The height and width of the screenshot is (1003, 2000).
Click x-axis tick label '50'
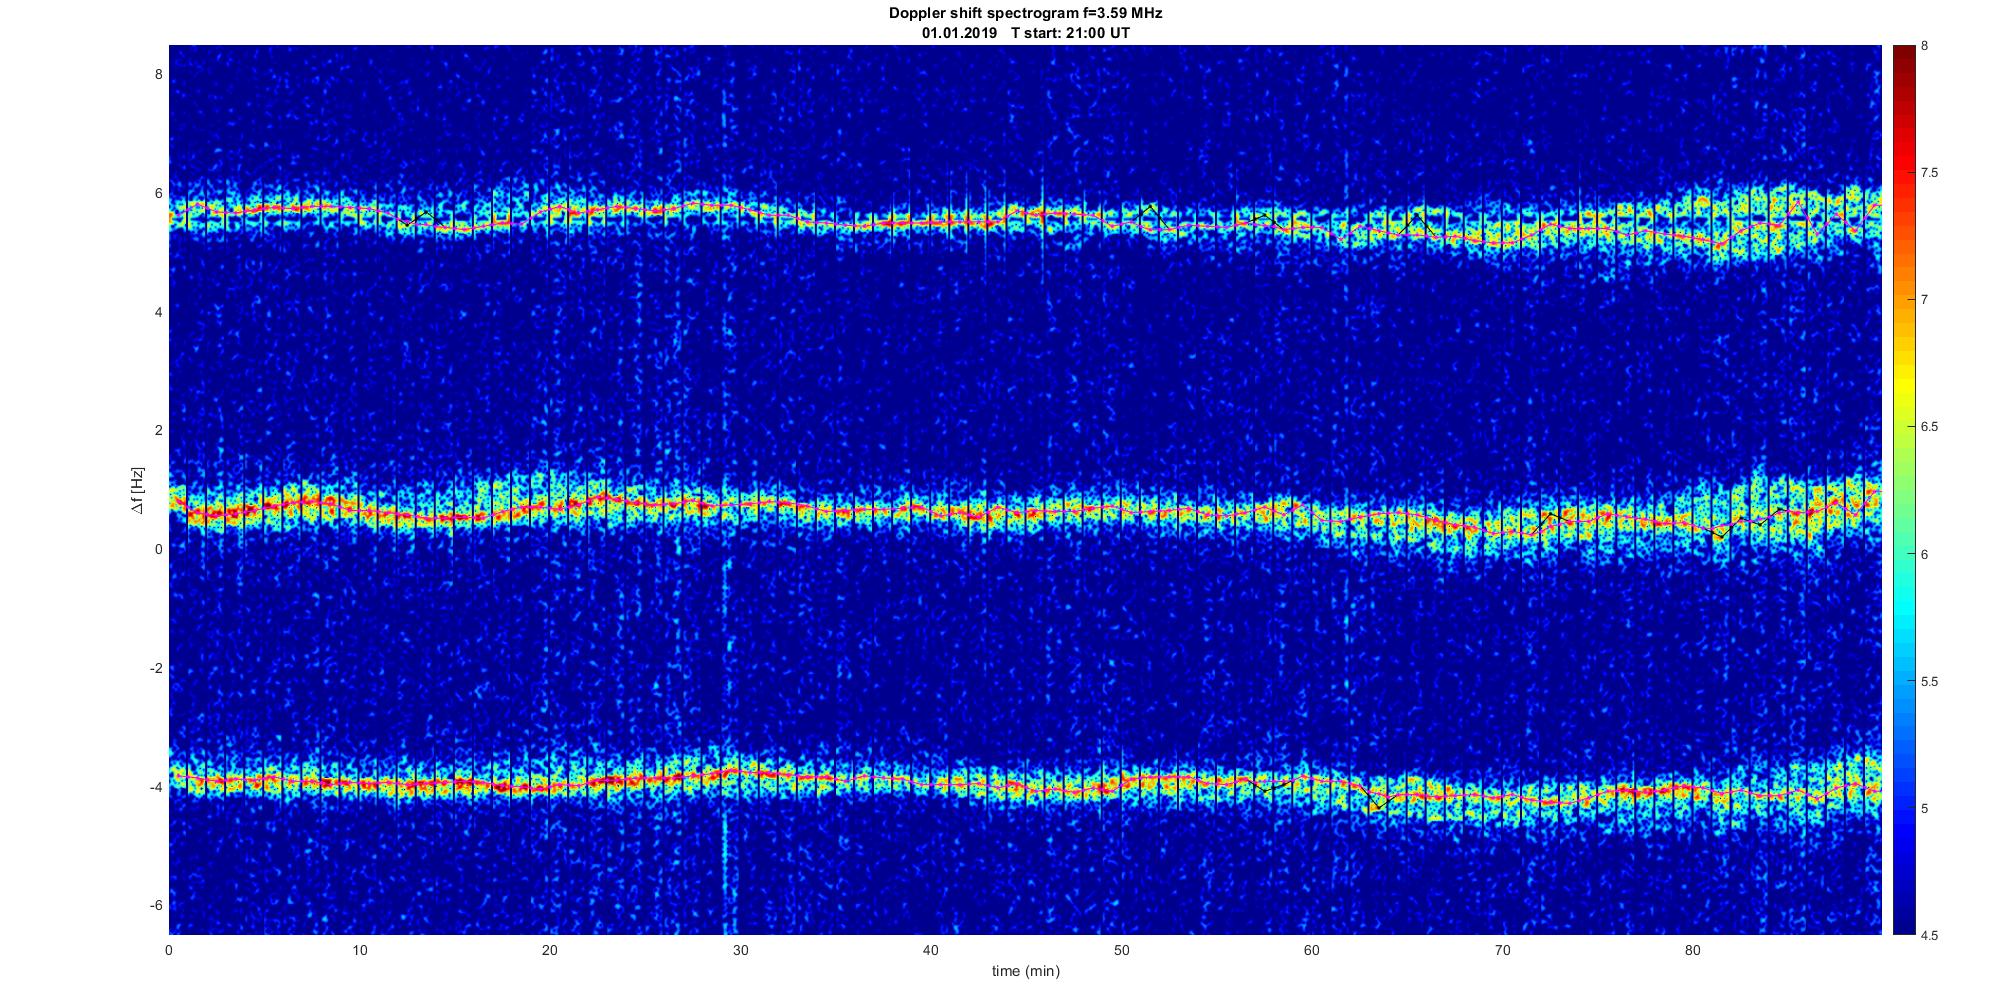click(1121, 950)
